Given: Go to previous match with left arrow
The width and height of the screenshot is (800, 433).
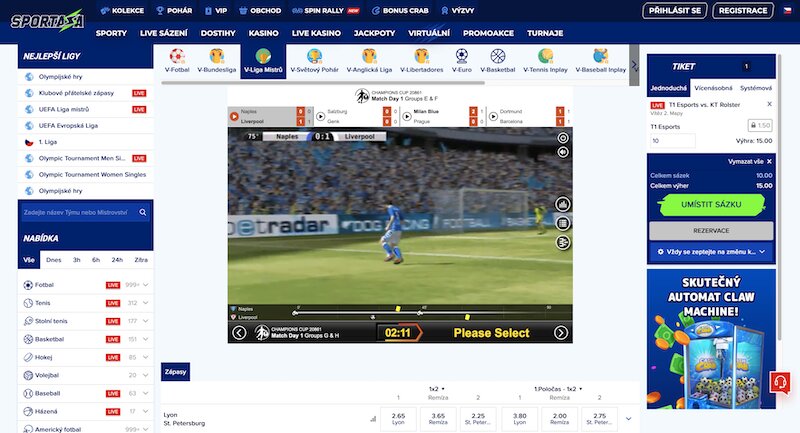Looking at the screenshot, I should point(239,333).
